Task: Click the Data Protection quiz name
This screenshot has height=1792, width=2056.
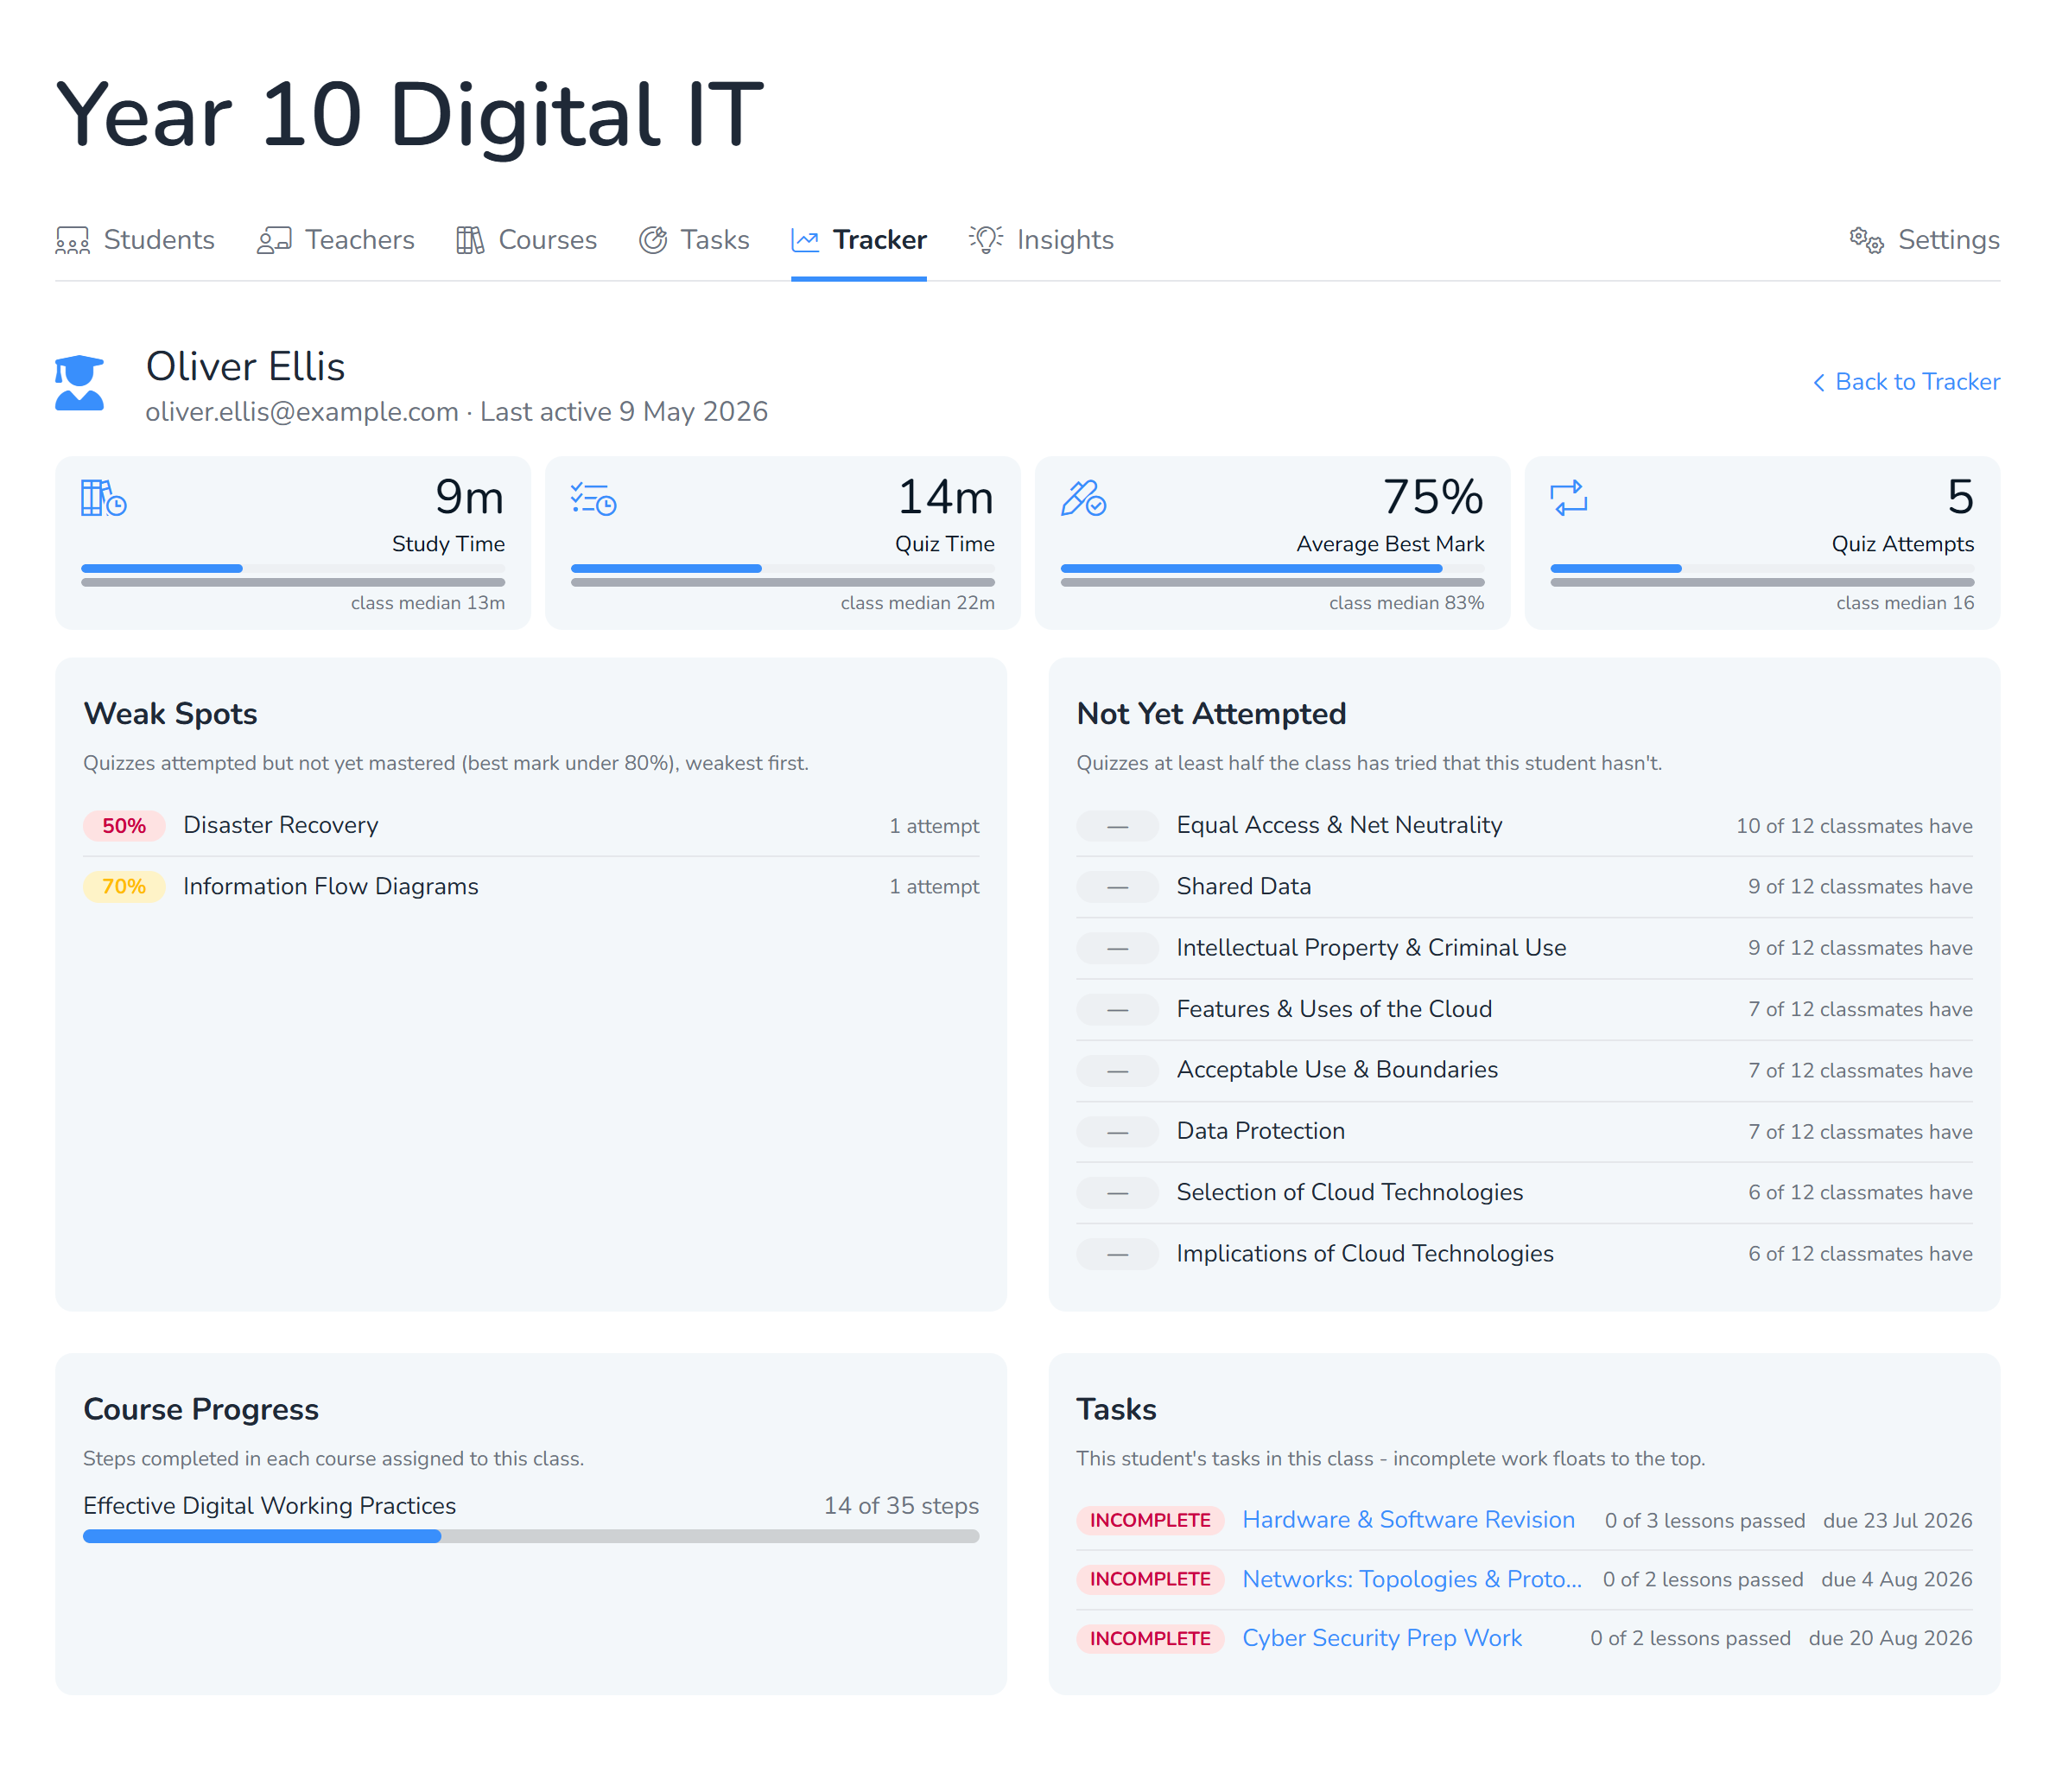Action: pyautogui.click(x=1260, y=1131)
